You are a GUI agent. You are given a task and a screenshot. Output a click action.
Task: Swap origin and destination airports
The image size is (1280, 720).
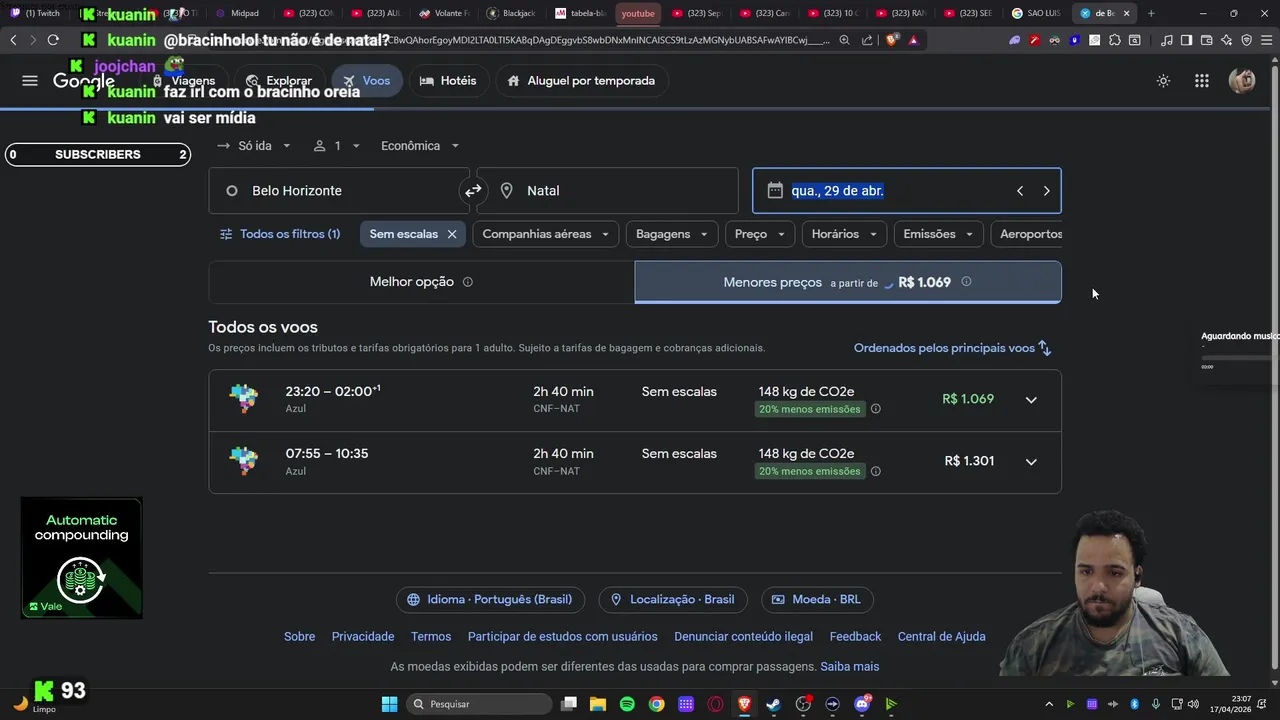[473, 190]
